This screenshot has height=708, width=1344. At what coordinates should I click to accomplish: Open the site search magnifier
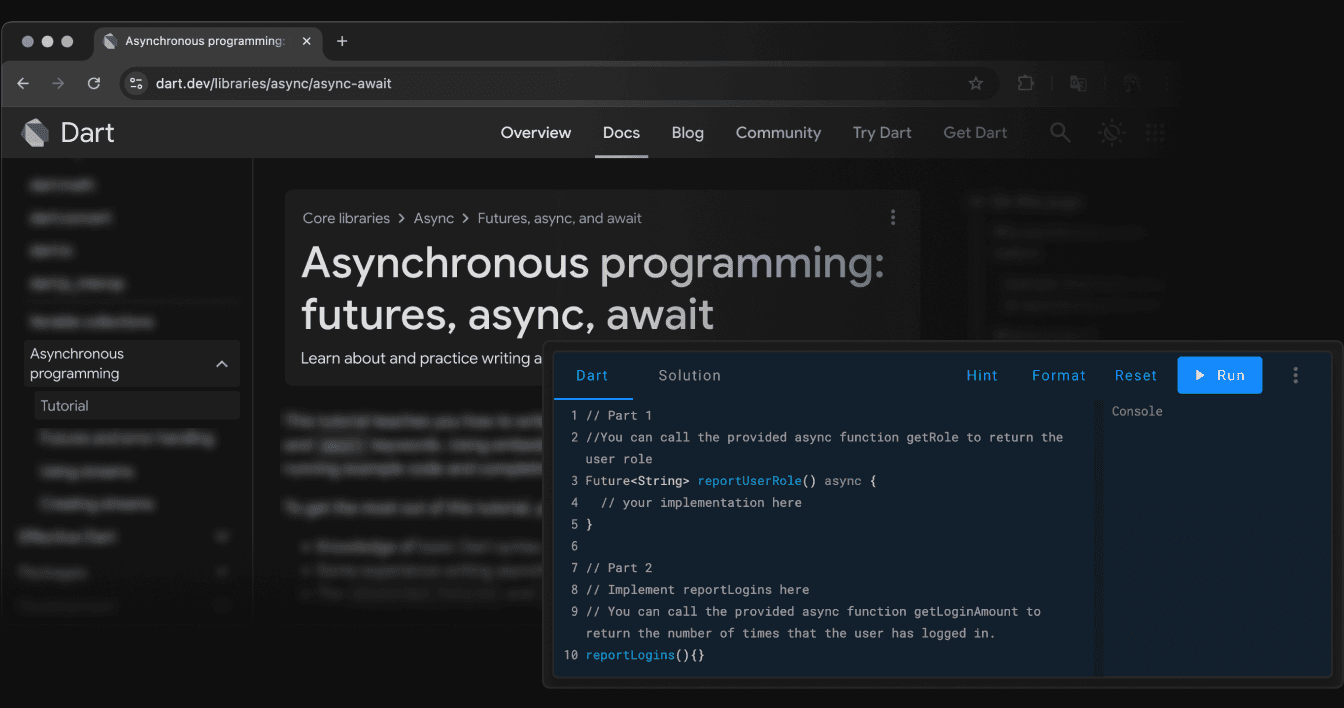pos(1060,132)
